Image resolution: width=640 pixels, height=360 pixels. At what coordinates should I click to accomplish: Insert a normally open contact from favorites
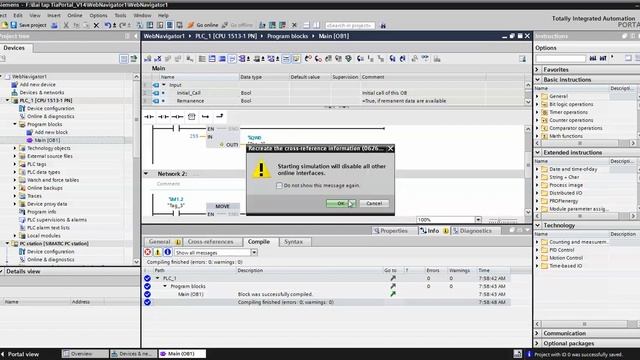[149, 117]
